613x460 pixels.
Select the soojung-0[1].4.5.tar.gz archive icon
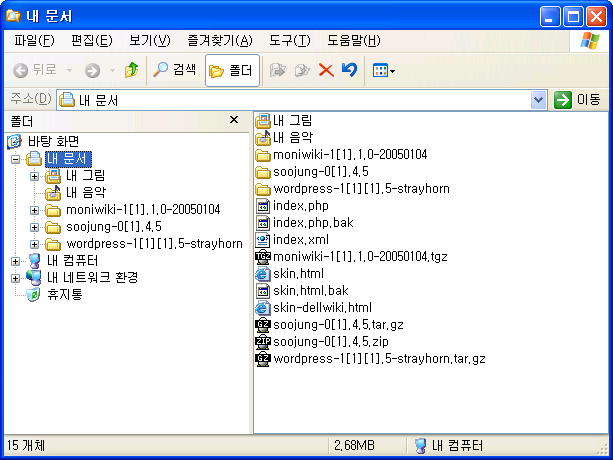coord(263,325)
